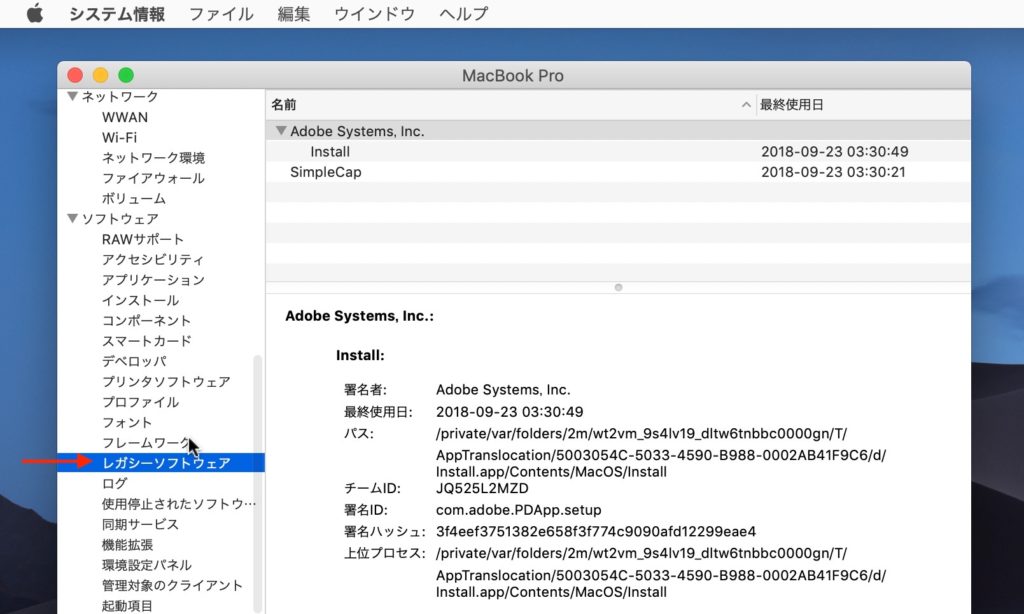The width and height of the screenshot is (1024, 614).
Task: Open the ファイル menu
Action: (x=220, y=13)
